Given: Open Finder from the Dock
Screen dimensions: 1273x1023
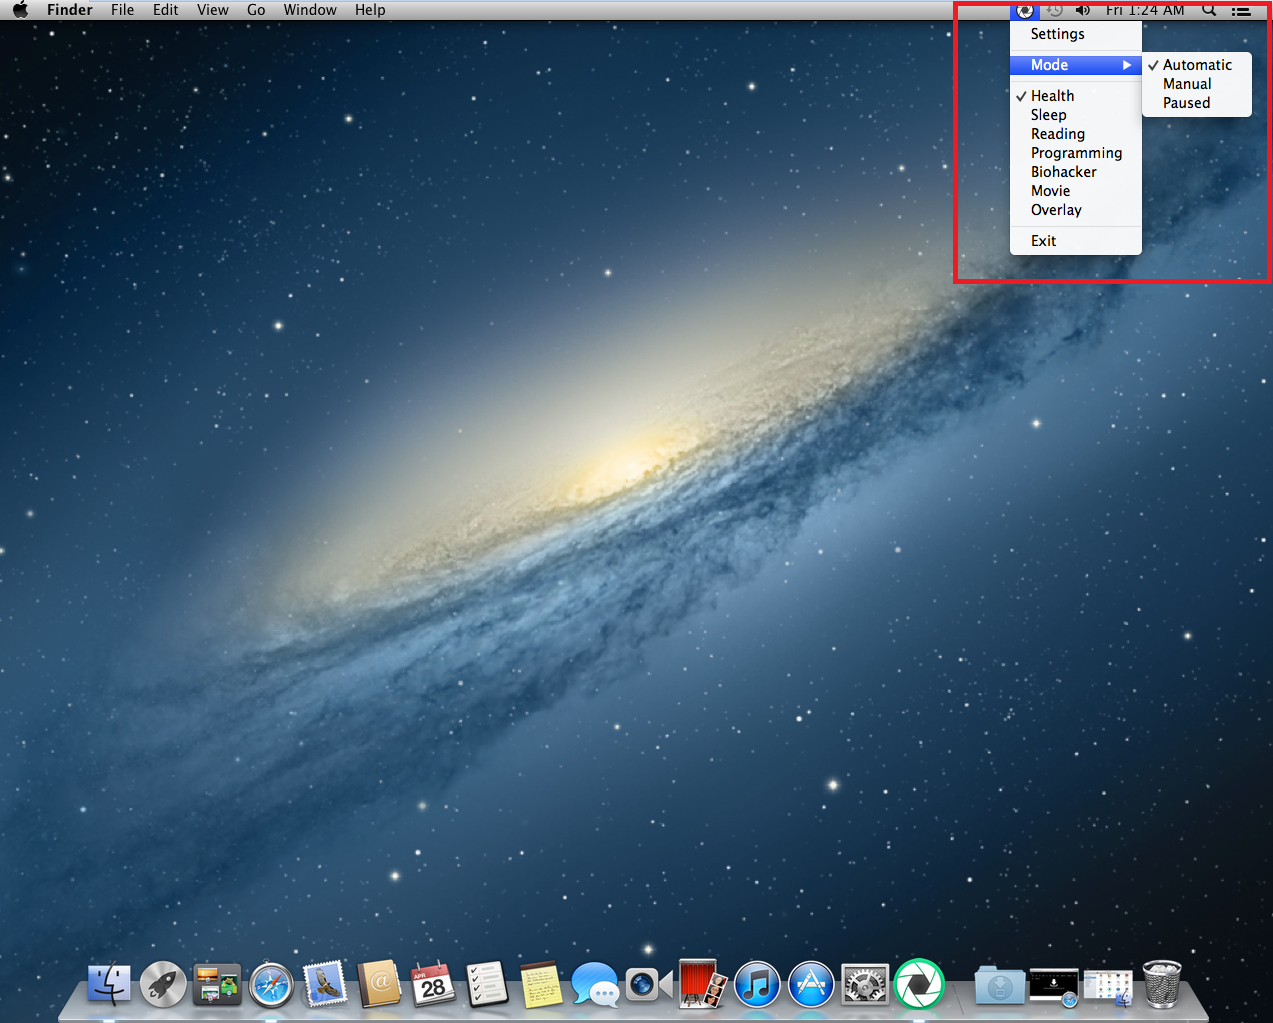Looking at the screenshot, I should [x=109, y=985].
